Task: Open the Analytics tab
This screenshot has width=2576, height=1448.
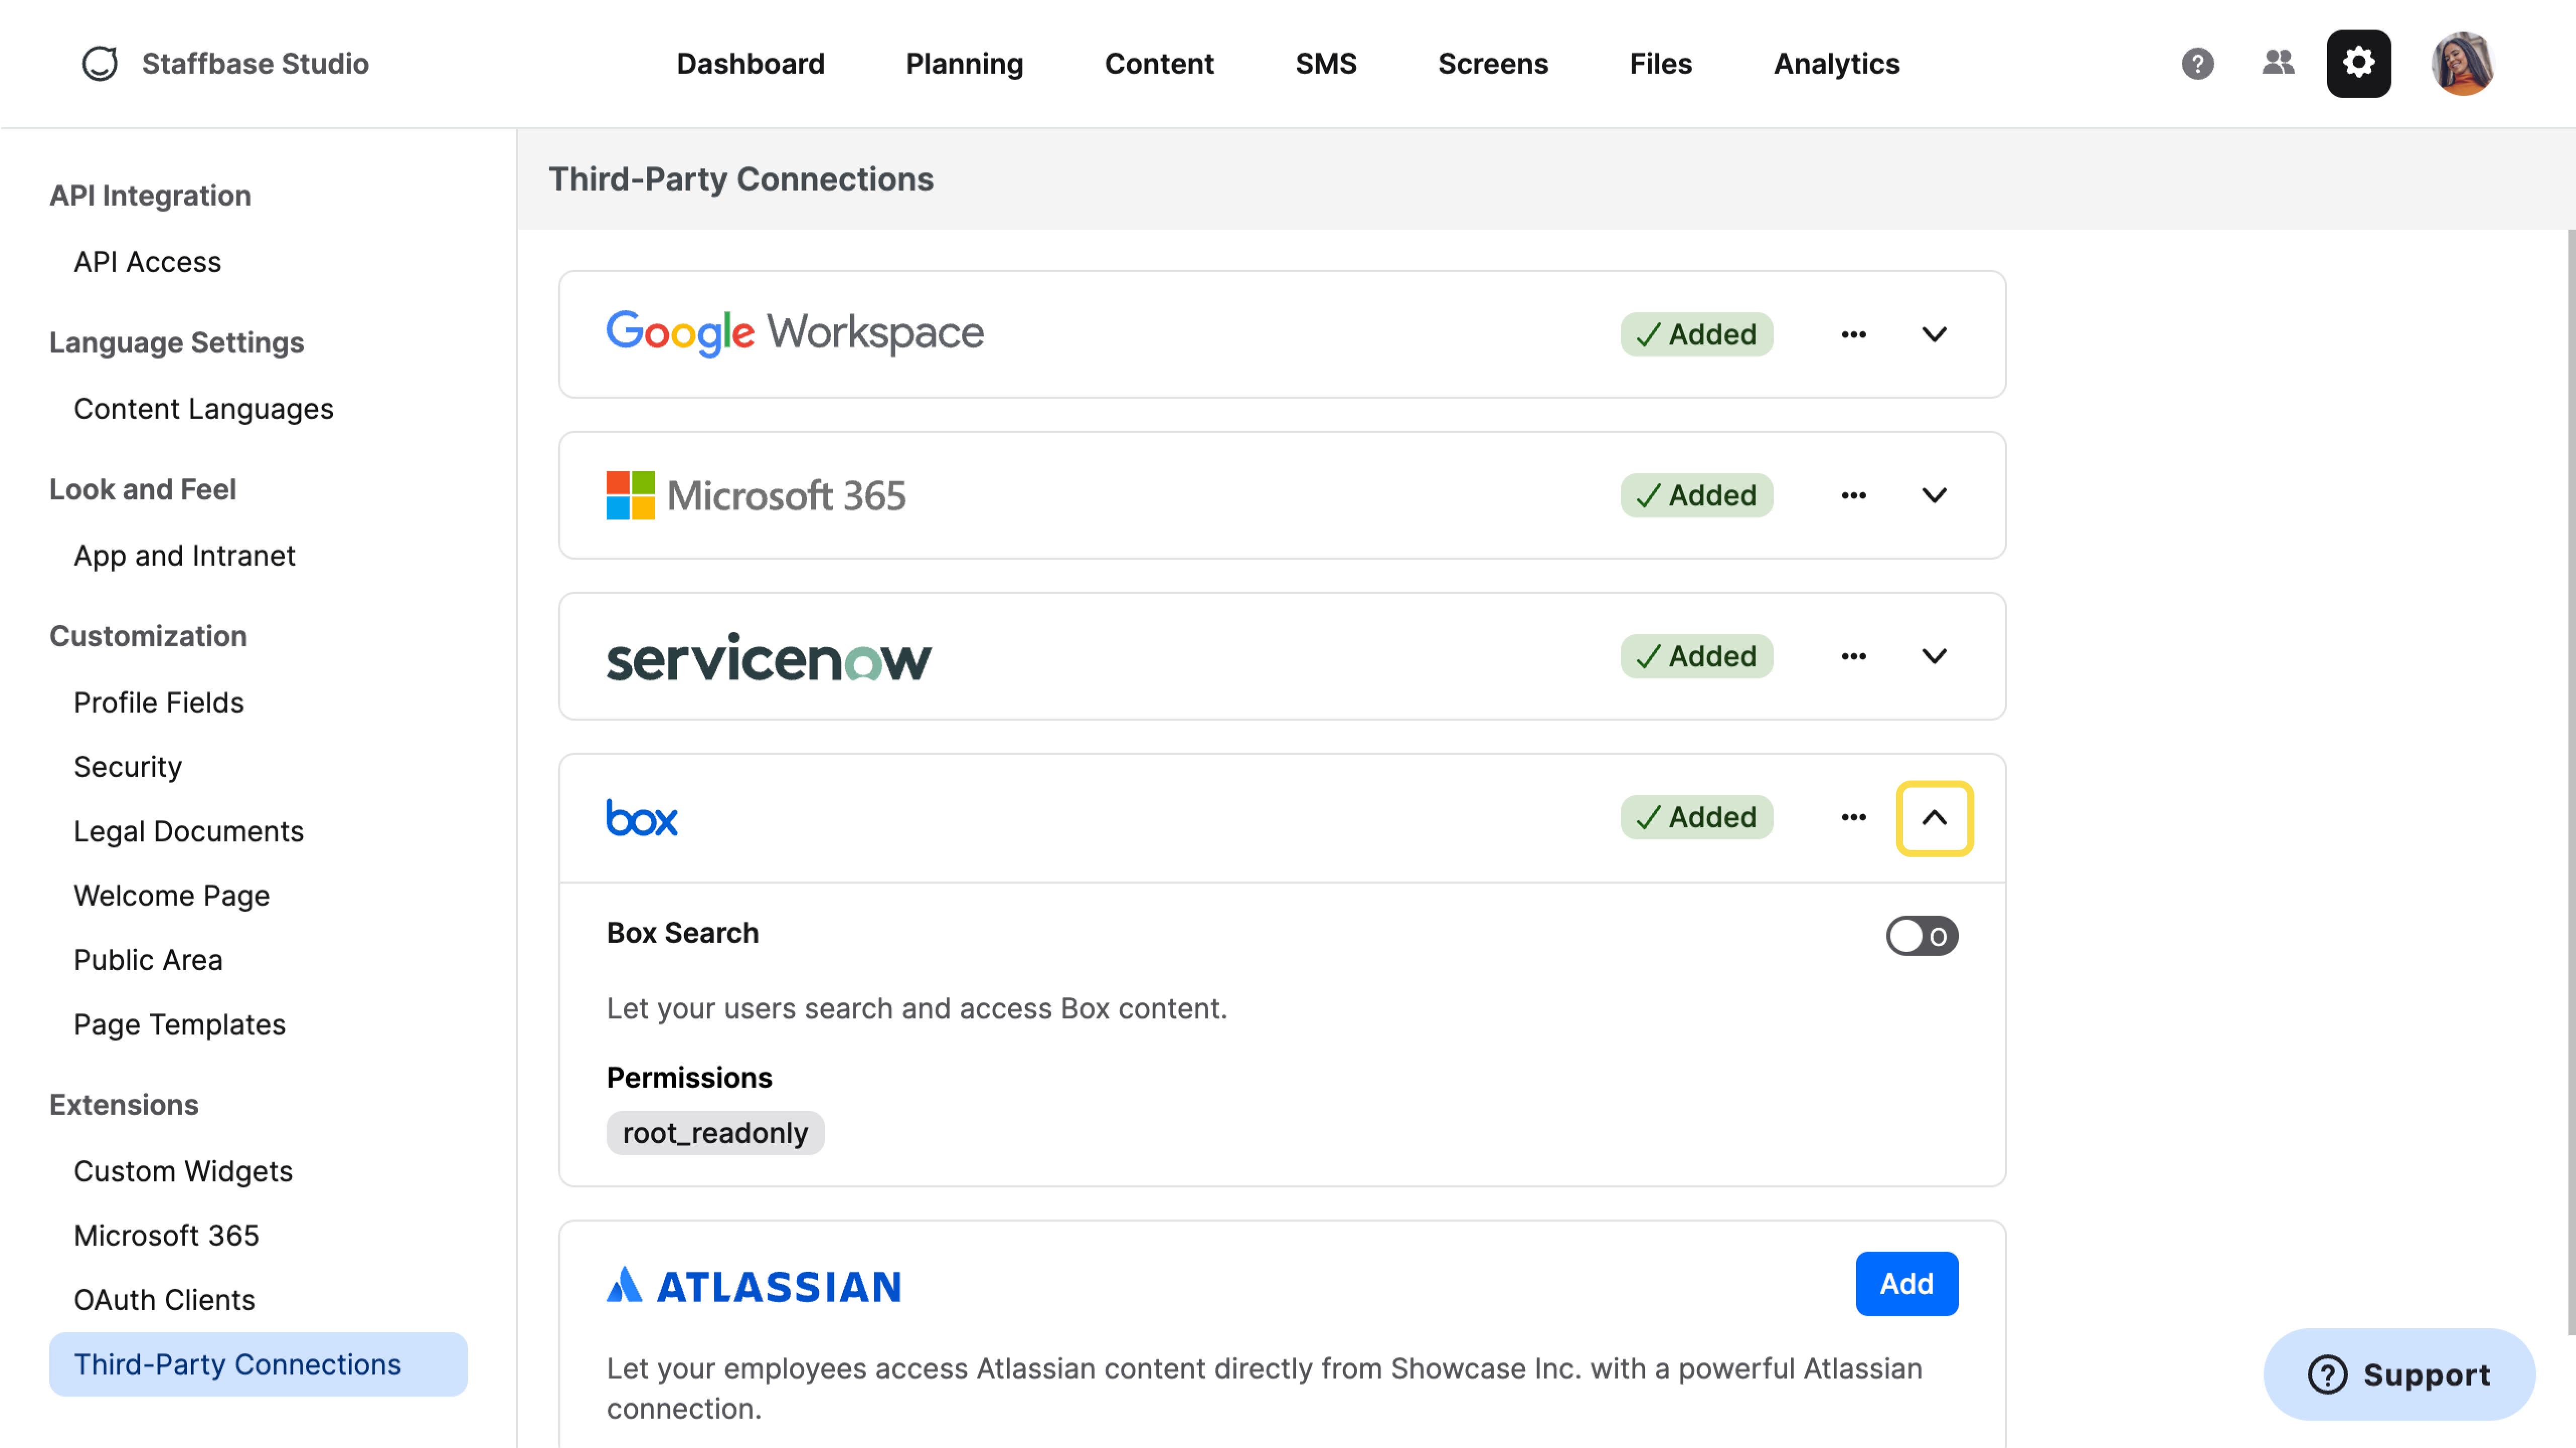Action: coord(1836,64)
